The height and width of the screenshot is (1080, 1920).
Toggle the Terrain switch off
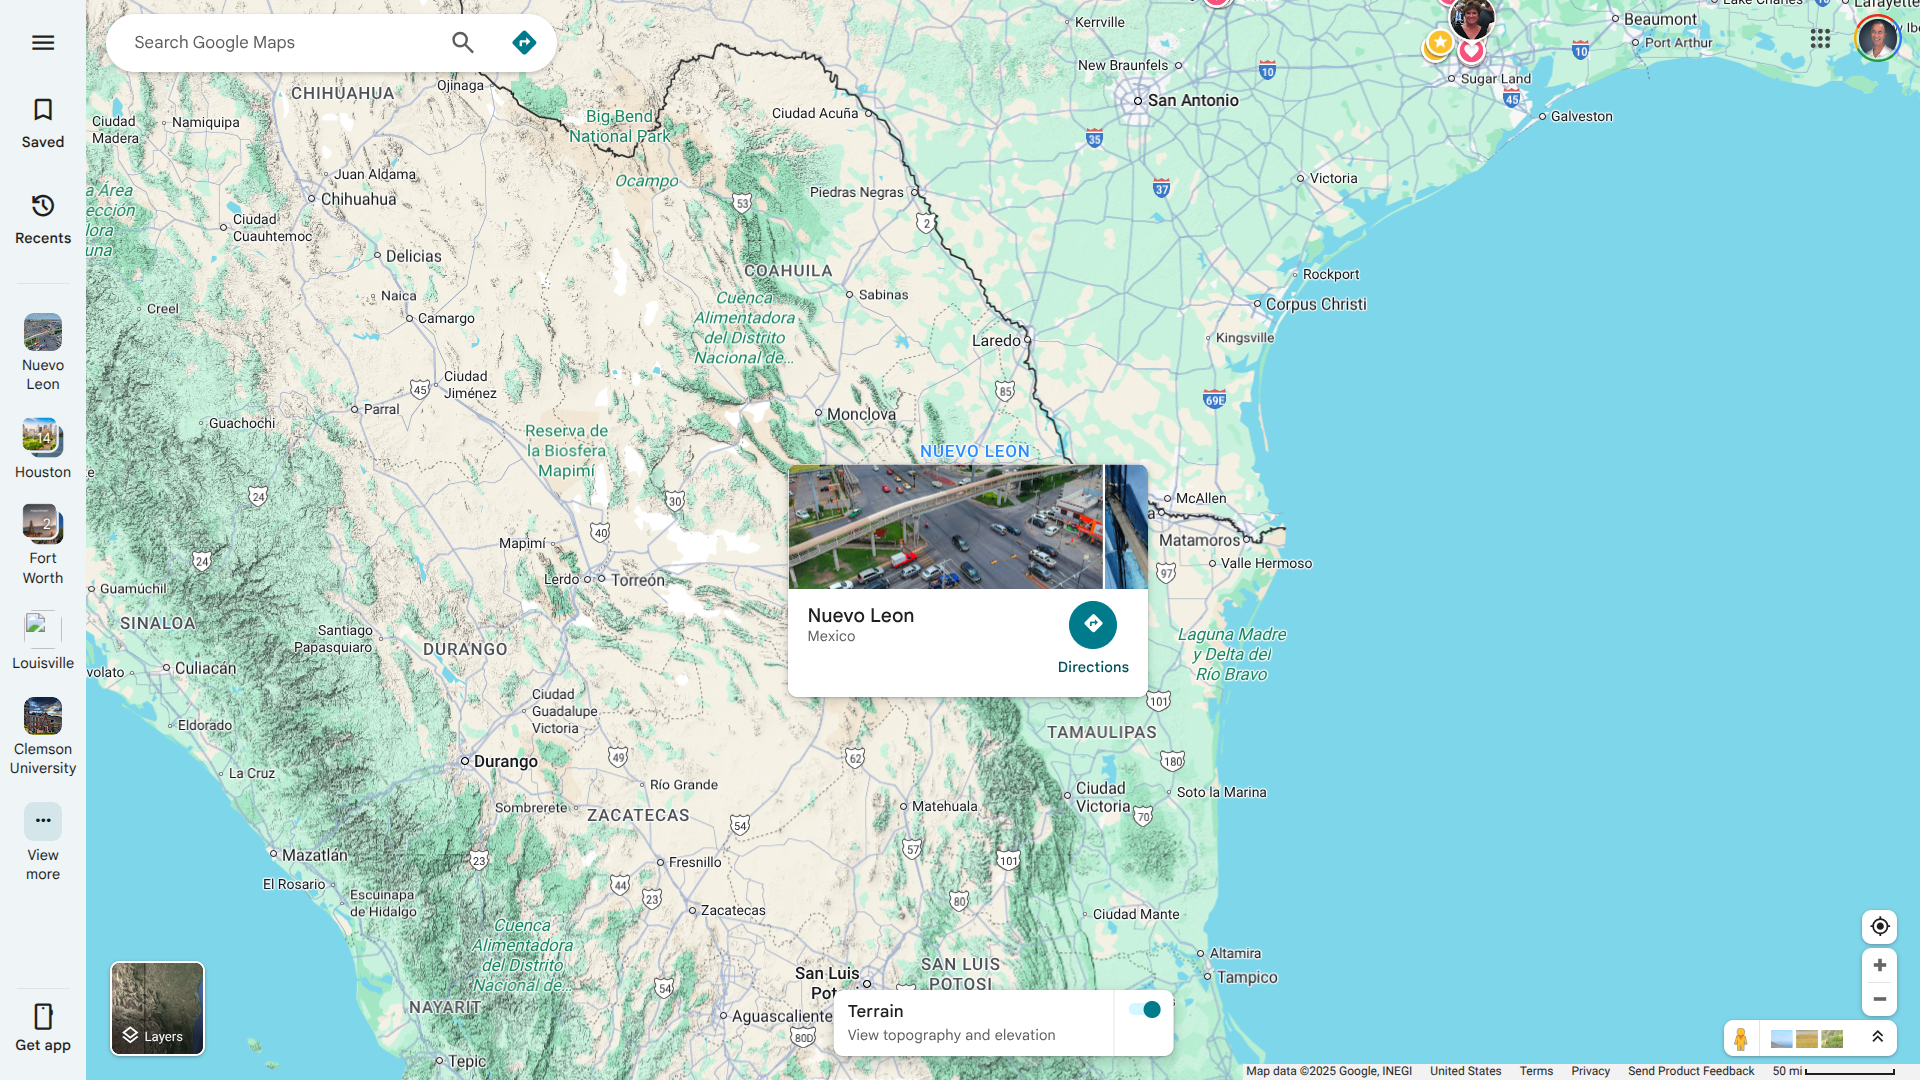pyautogui.click(x=1144, y=1010)
